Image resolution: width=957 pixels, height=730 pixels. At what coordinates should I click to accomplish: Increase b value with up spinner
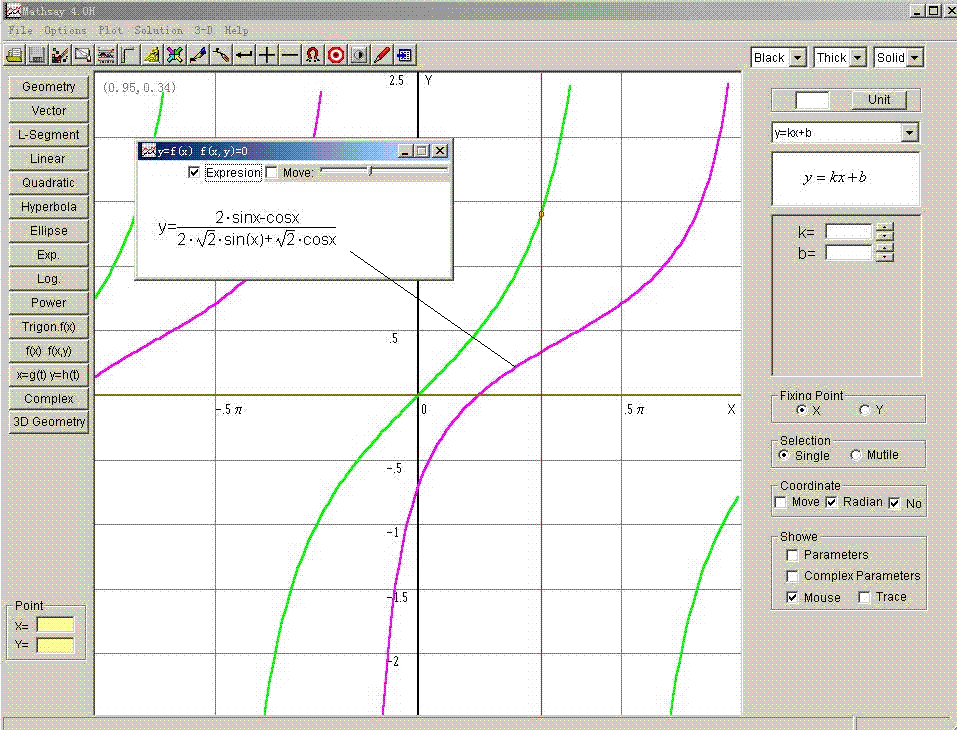(x=884, y=248)
